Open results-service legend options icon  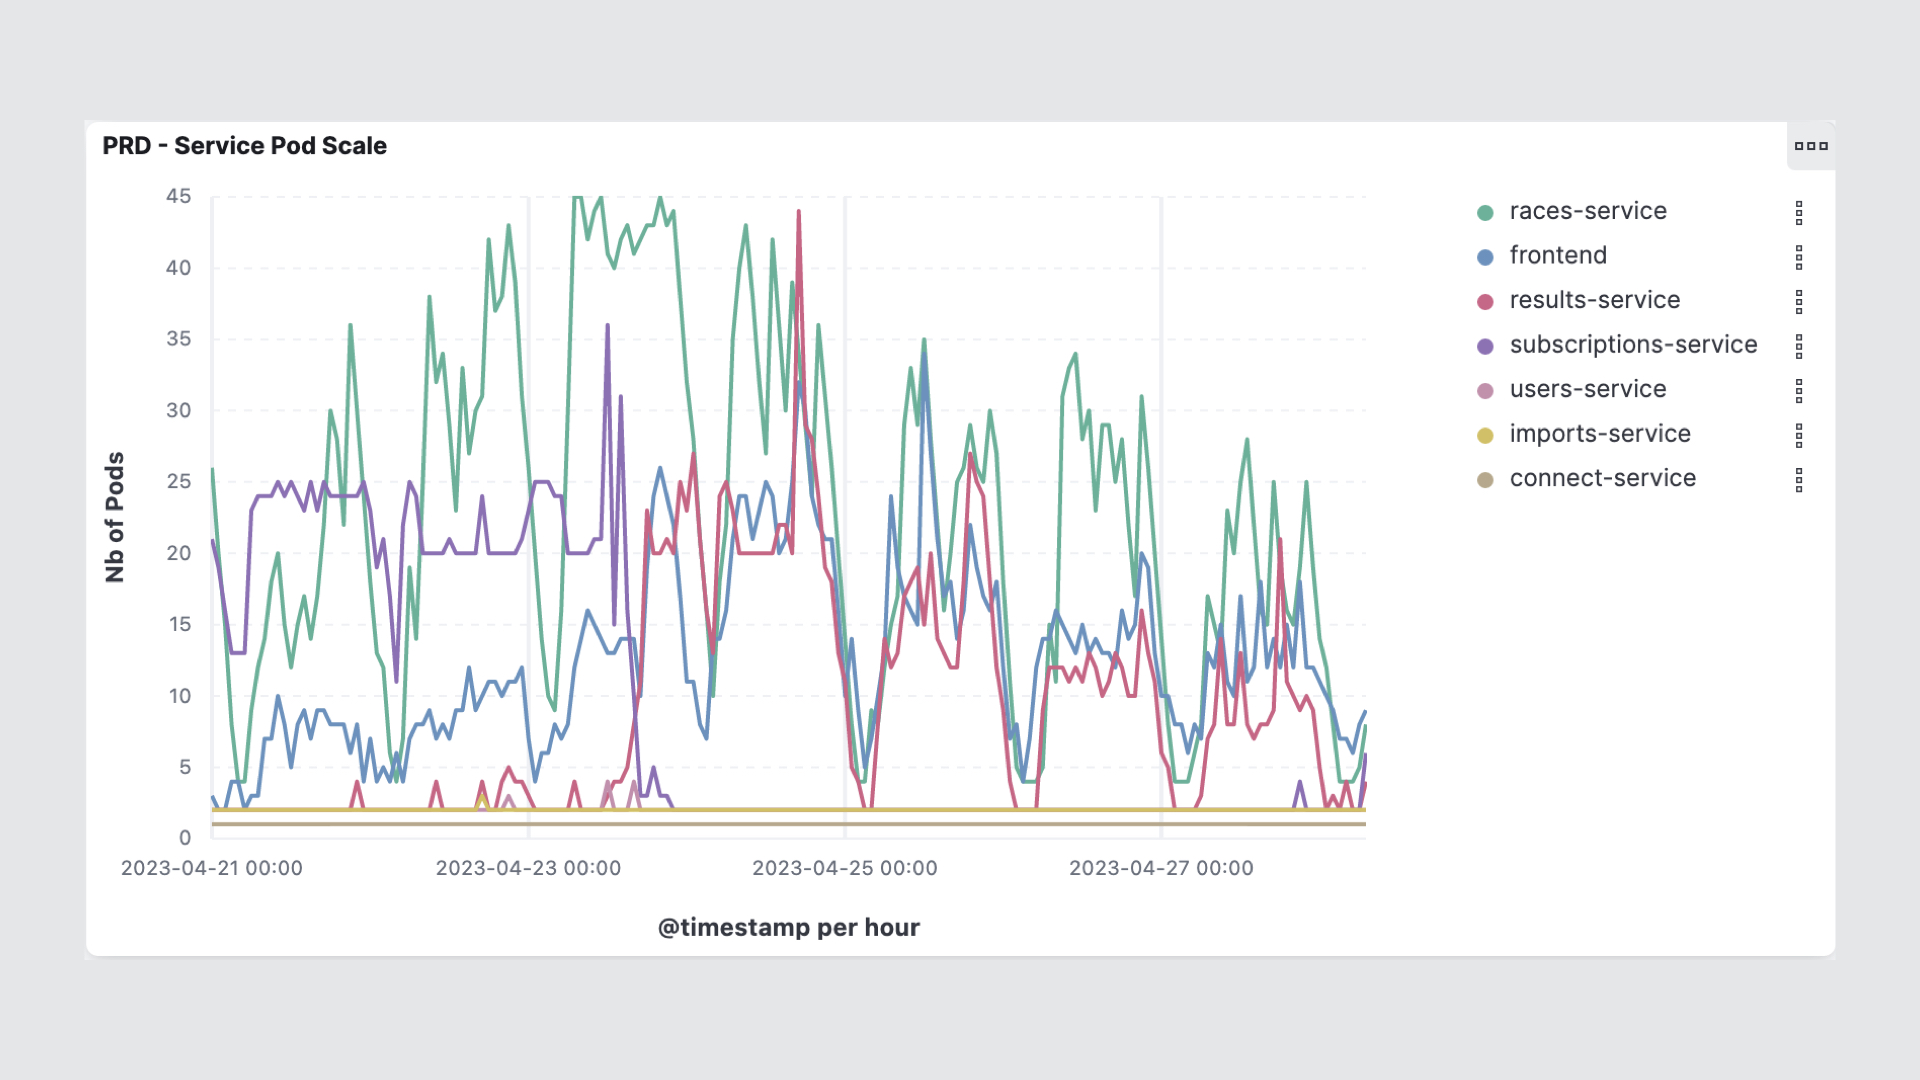[1799, 301]
